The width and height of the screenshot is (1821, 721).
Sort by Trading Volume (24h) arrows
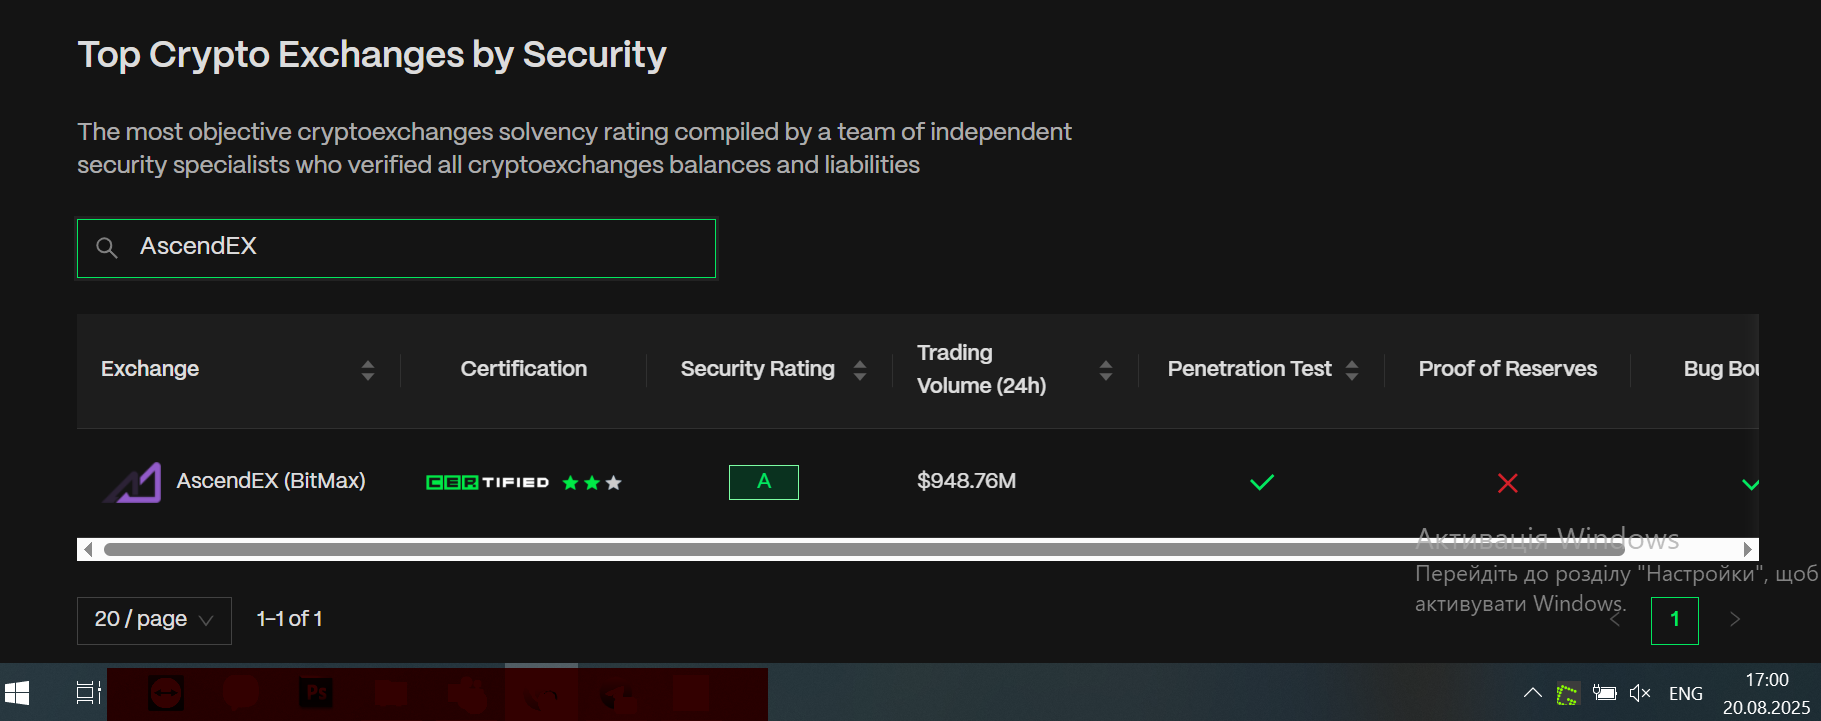point(1106,370)
